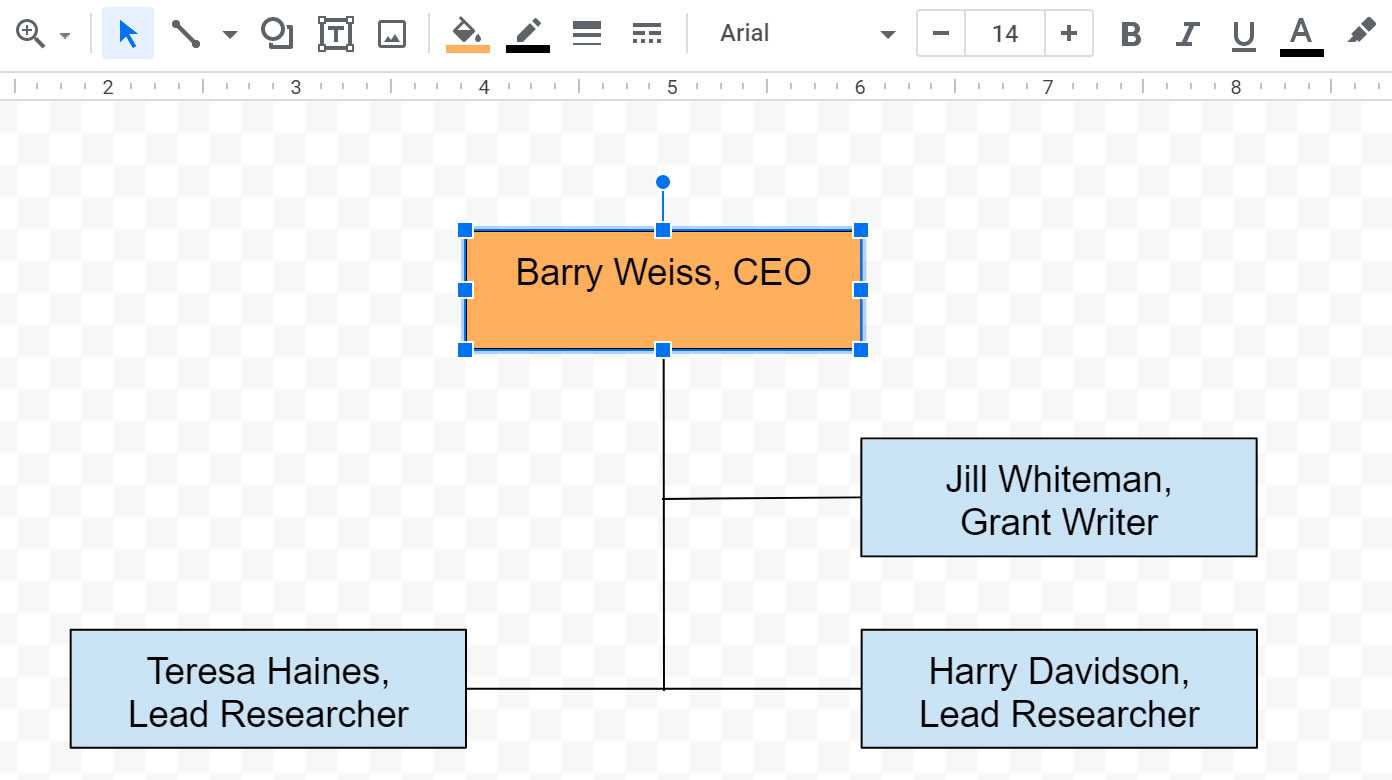The width and height of the screenshot is (1392, 780).
Task: Toggle underline formatting
Action: tap(1243, 32)
